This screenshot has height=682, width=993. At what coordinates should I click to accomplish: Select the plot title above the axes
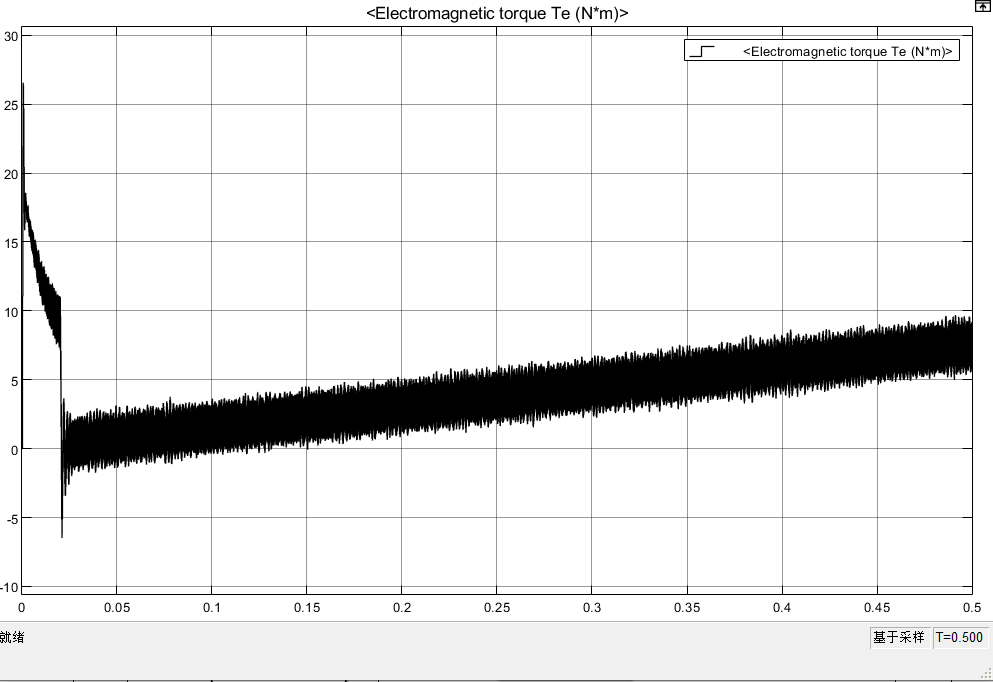point(497,13)
